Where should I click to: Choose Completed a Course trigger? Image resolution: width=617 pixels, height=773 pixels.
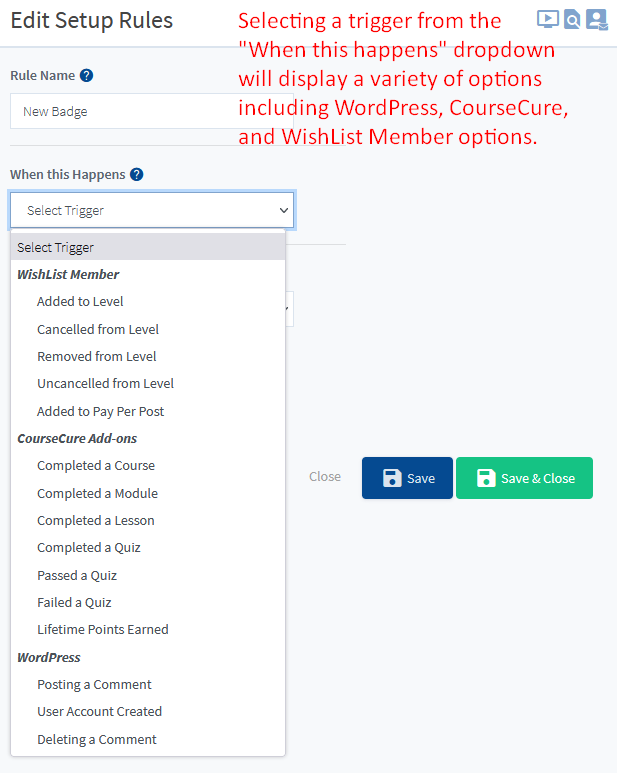coord(148,465)
